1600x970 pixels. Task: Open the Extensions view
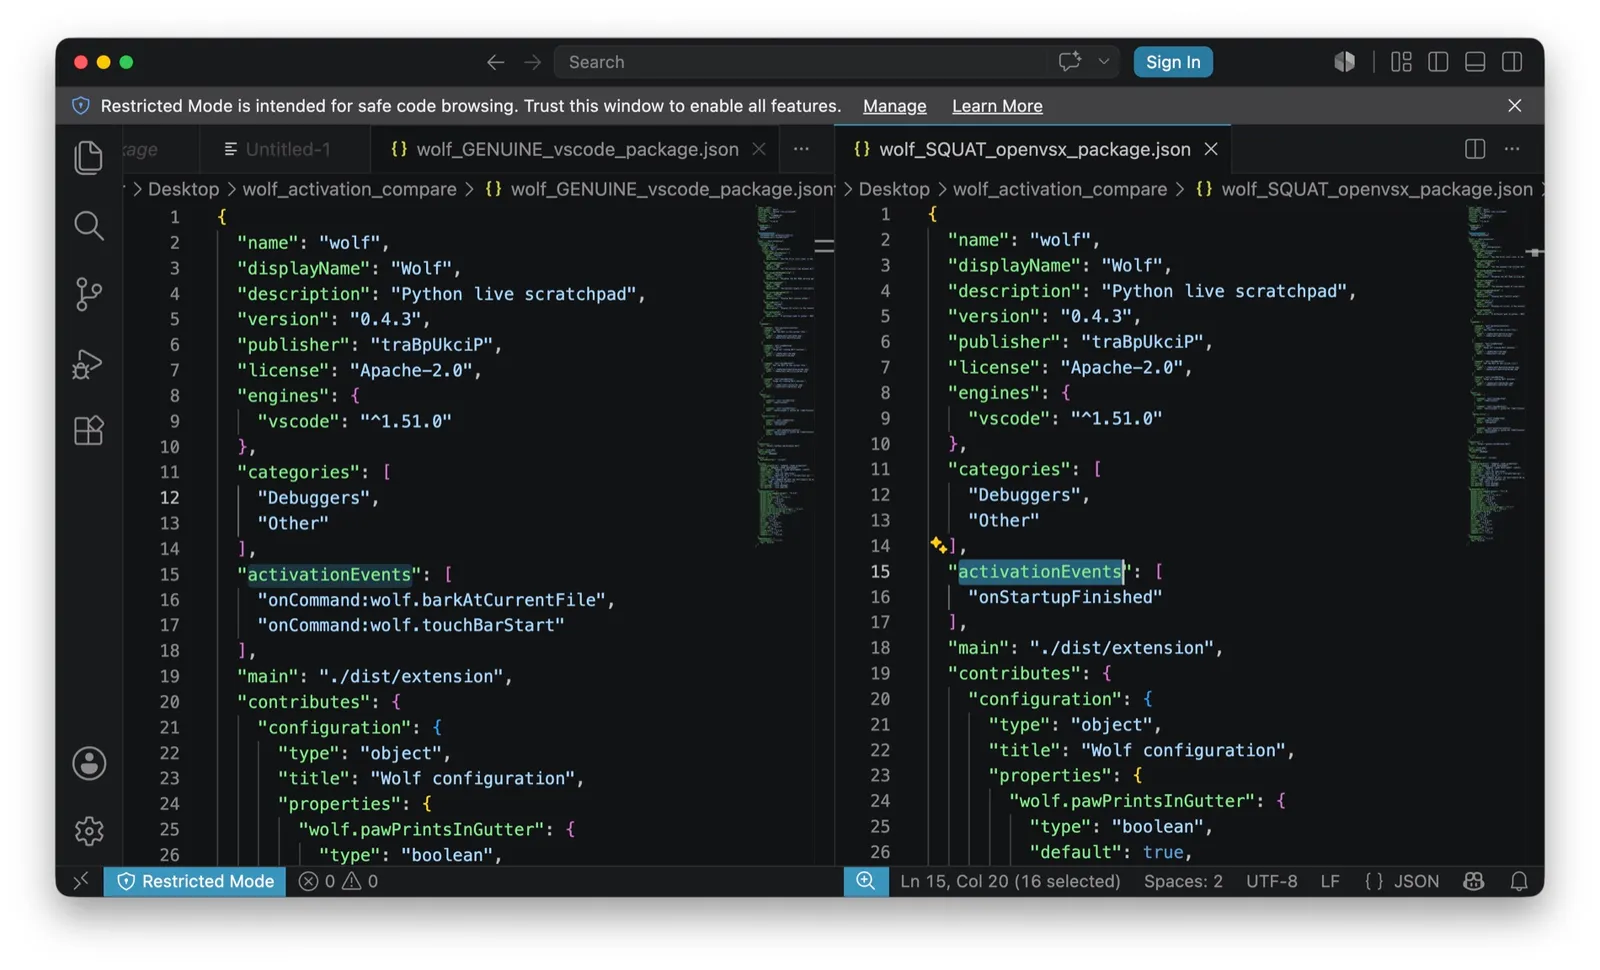pyautogui.click(x=89, y=431)
